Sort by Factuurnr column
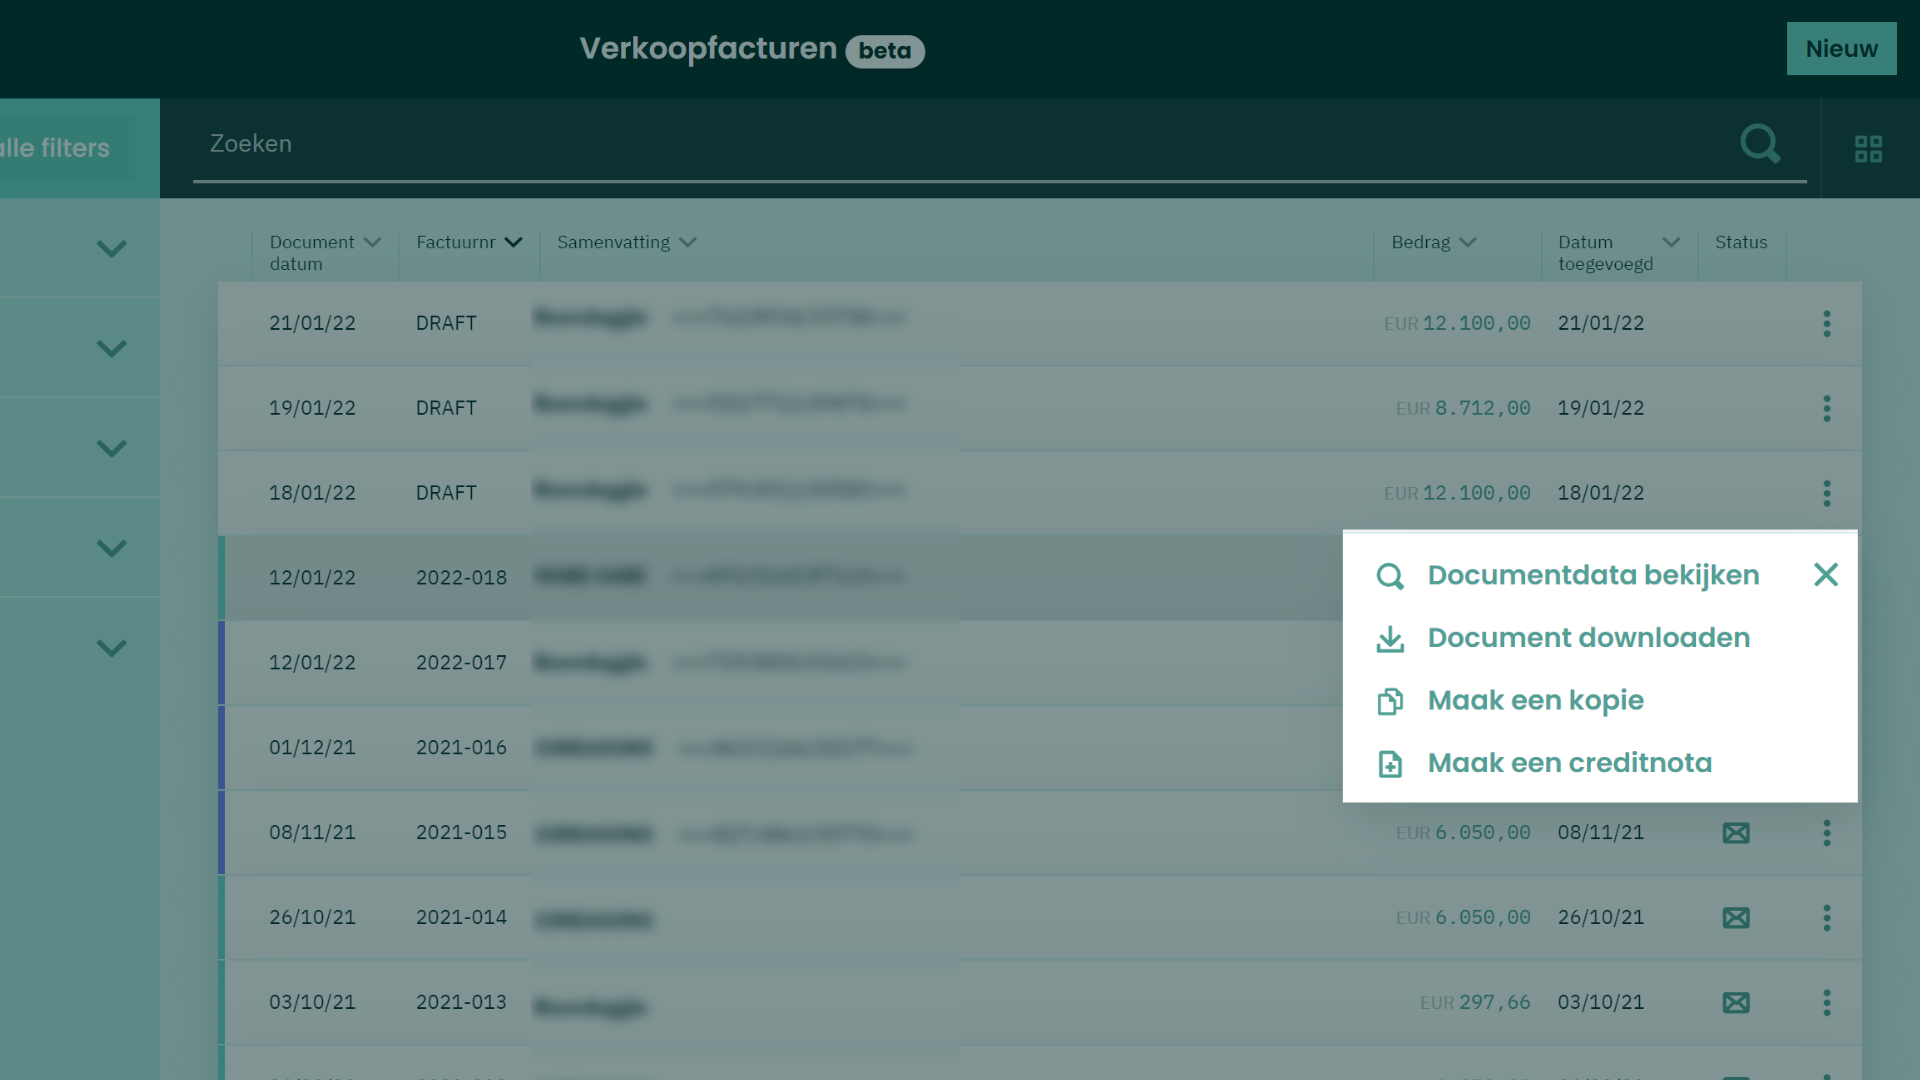The height and width of the screenshot is (1080, 1920). pos(469,242)
